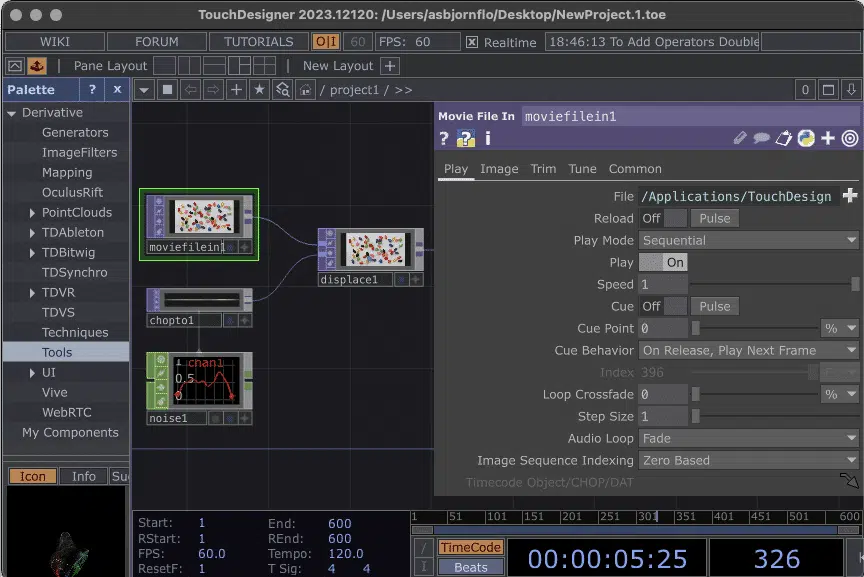Expand the UI folder
Screen dimensions: 864x577
pyautogui.click(x=32, y=373)
